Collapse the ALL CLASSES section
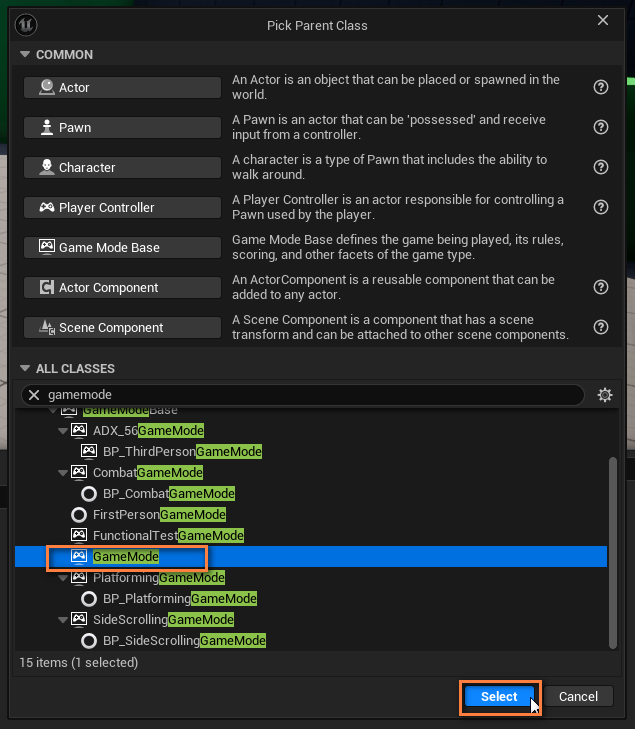Screen dimensions: 635x729 point(25,368)
